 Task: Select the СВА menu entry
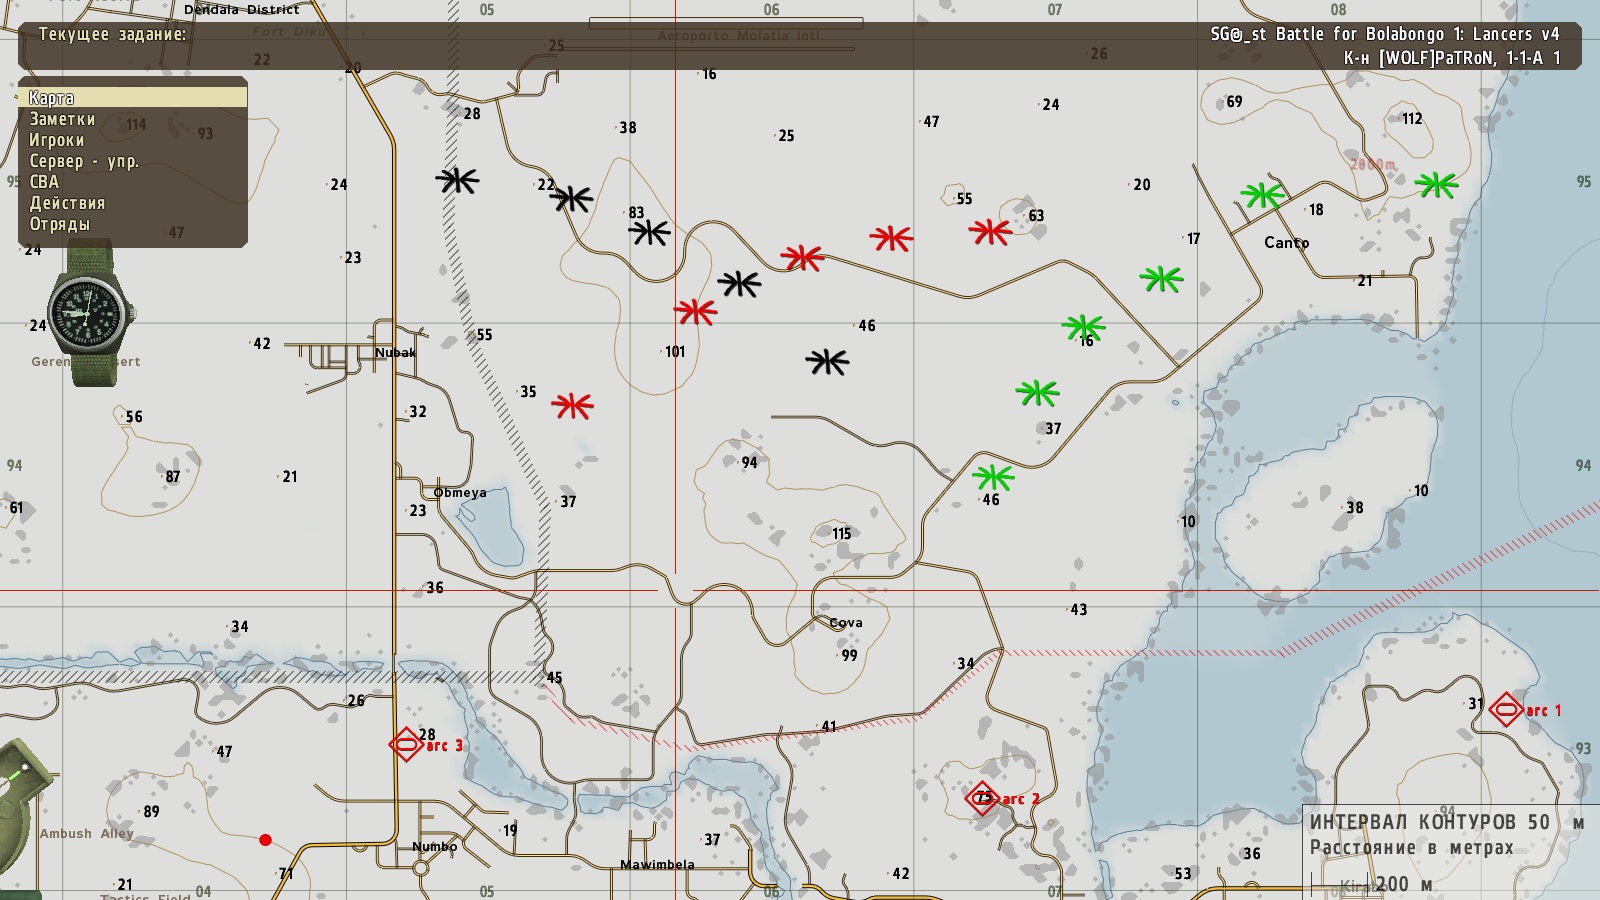(x=44, y=182)
